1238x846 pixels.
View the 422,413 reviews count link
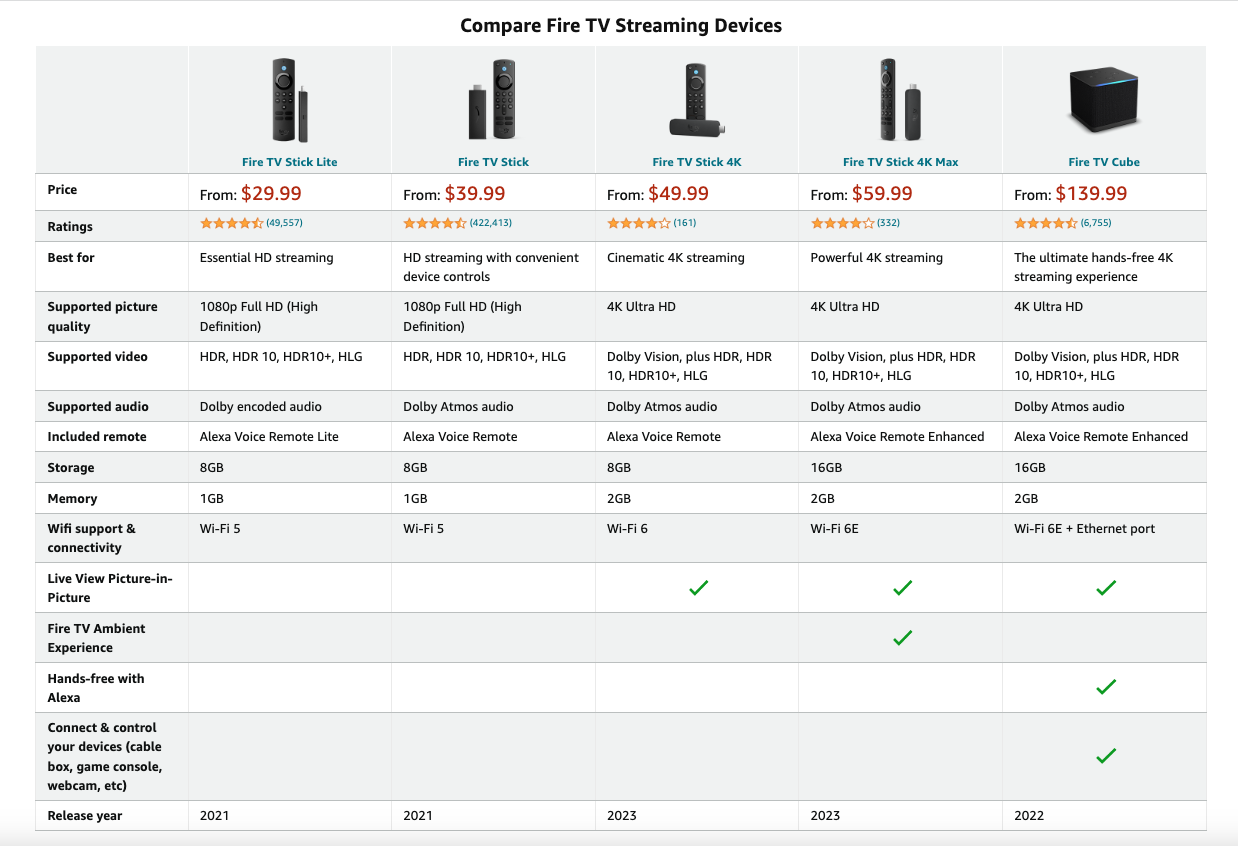[491, 223]
